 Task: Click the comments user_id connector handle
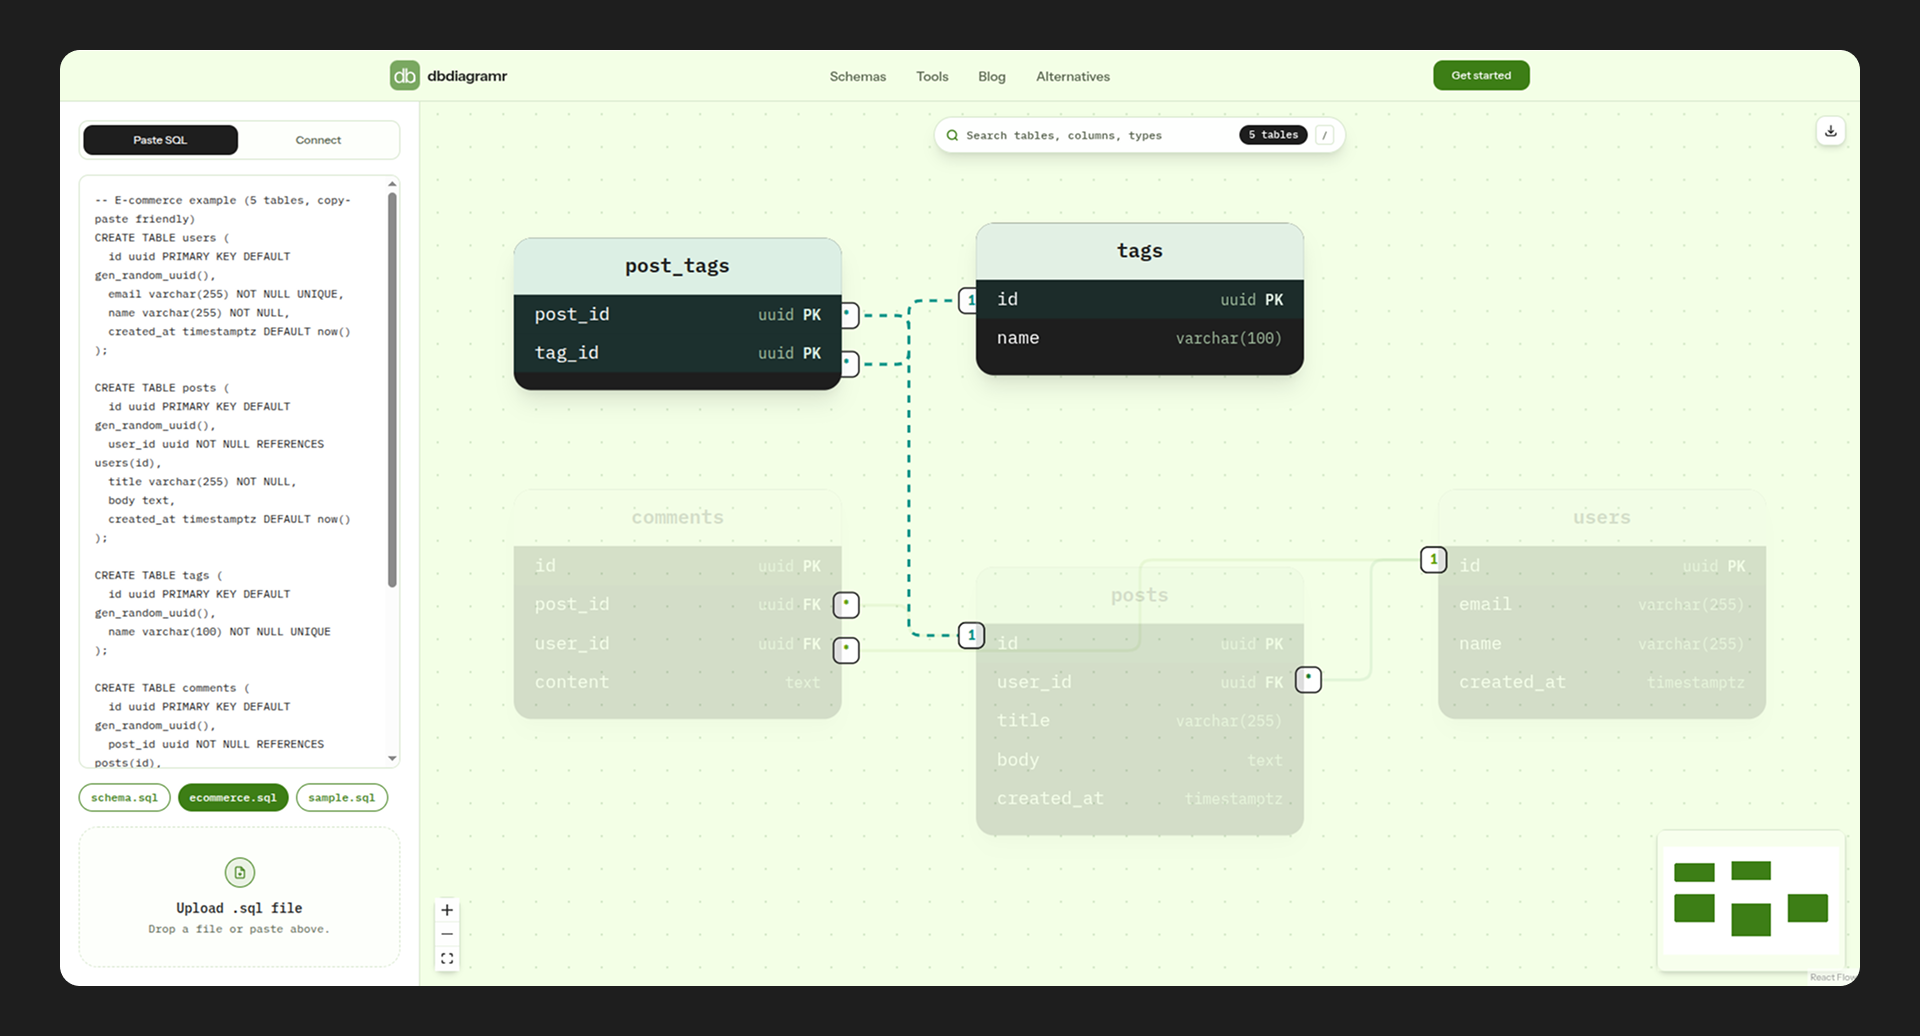(846, 649)
